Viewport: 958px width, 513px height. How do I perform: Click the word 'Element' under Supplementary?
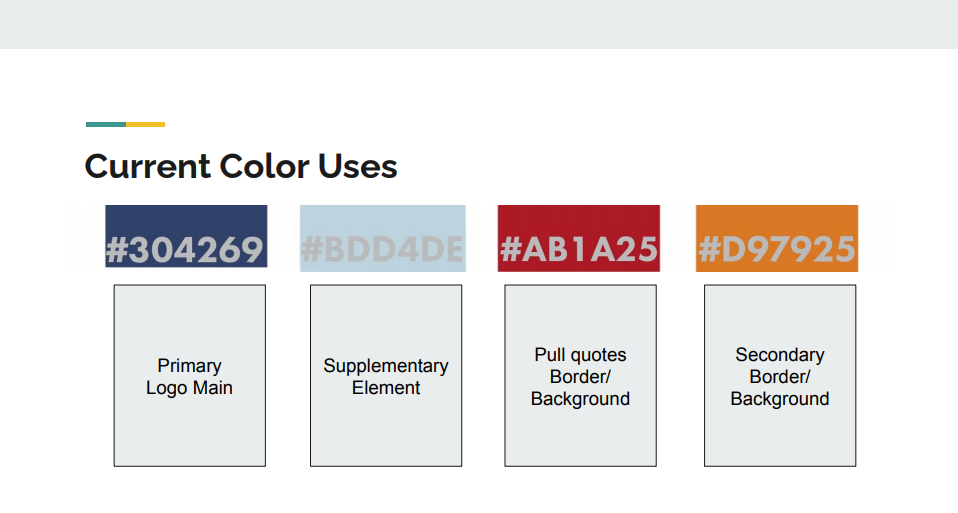pyautogui.click(x=386, y=388)
